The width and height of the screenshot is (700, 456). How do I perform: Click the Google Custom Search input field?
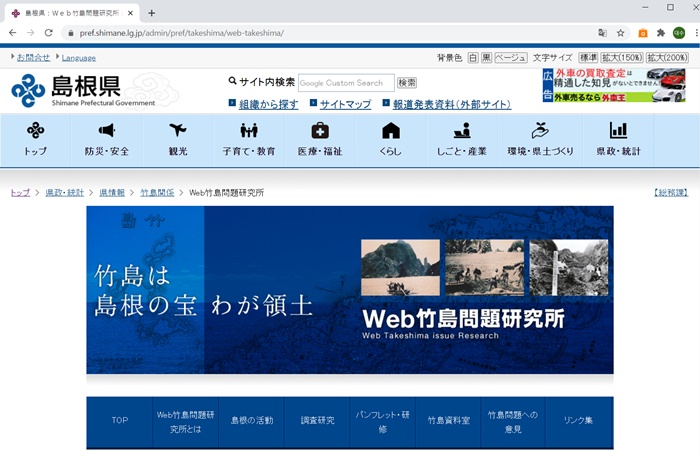(345, 83)
